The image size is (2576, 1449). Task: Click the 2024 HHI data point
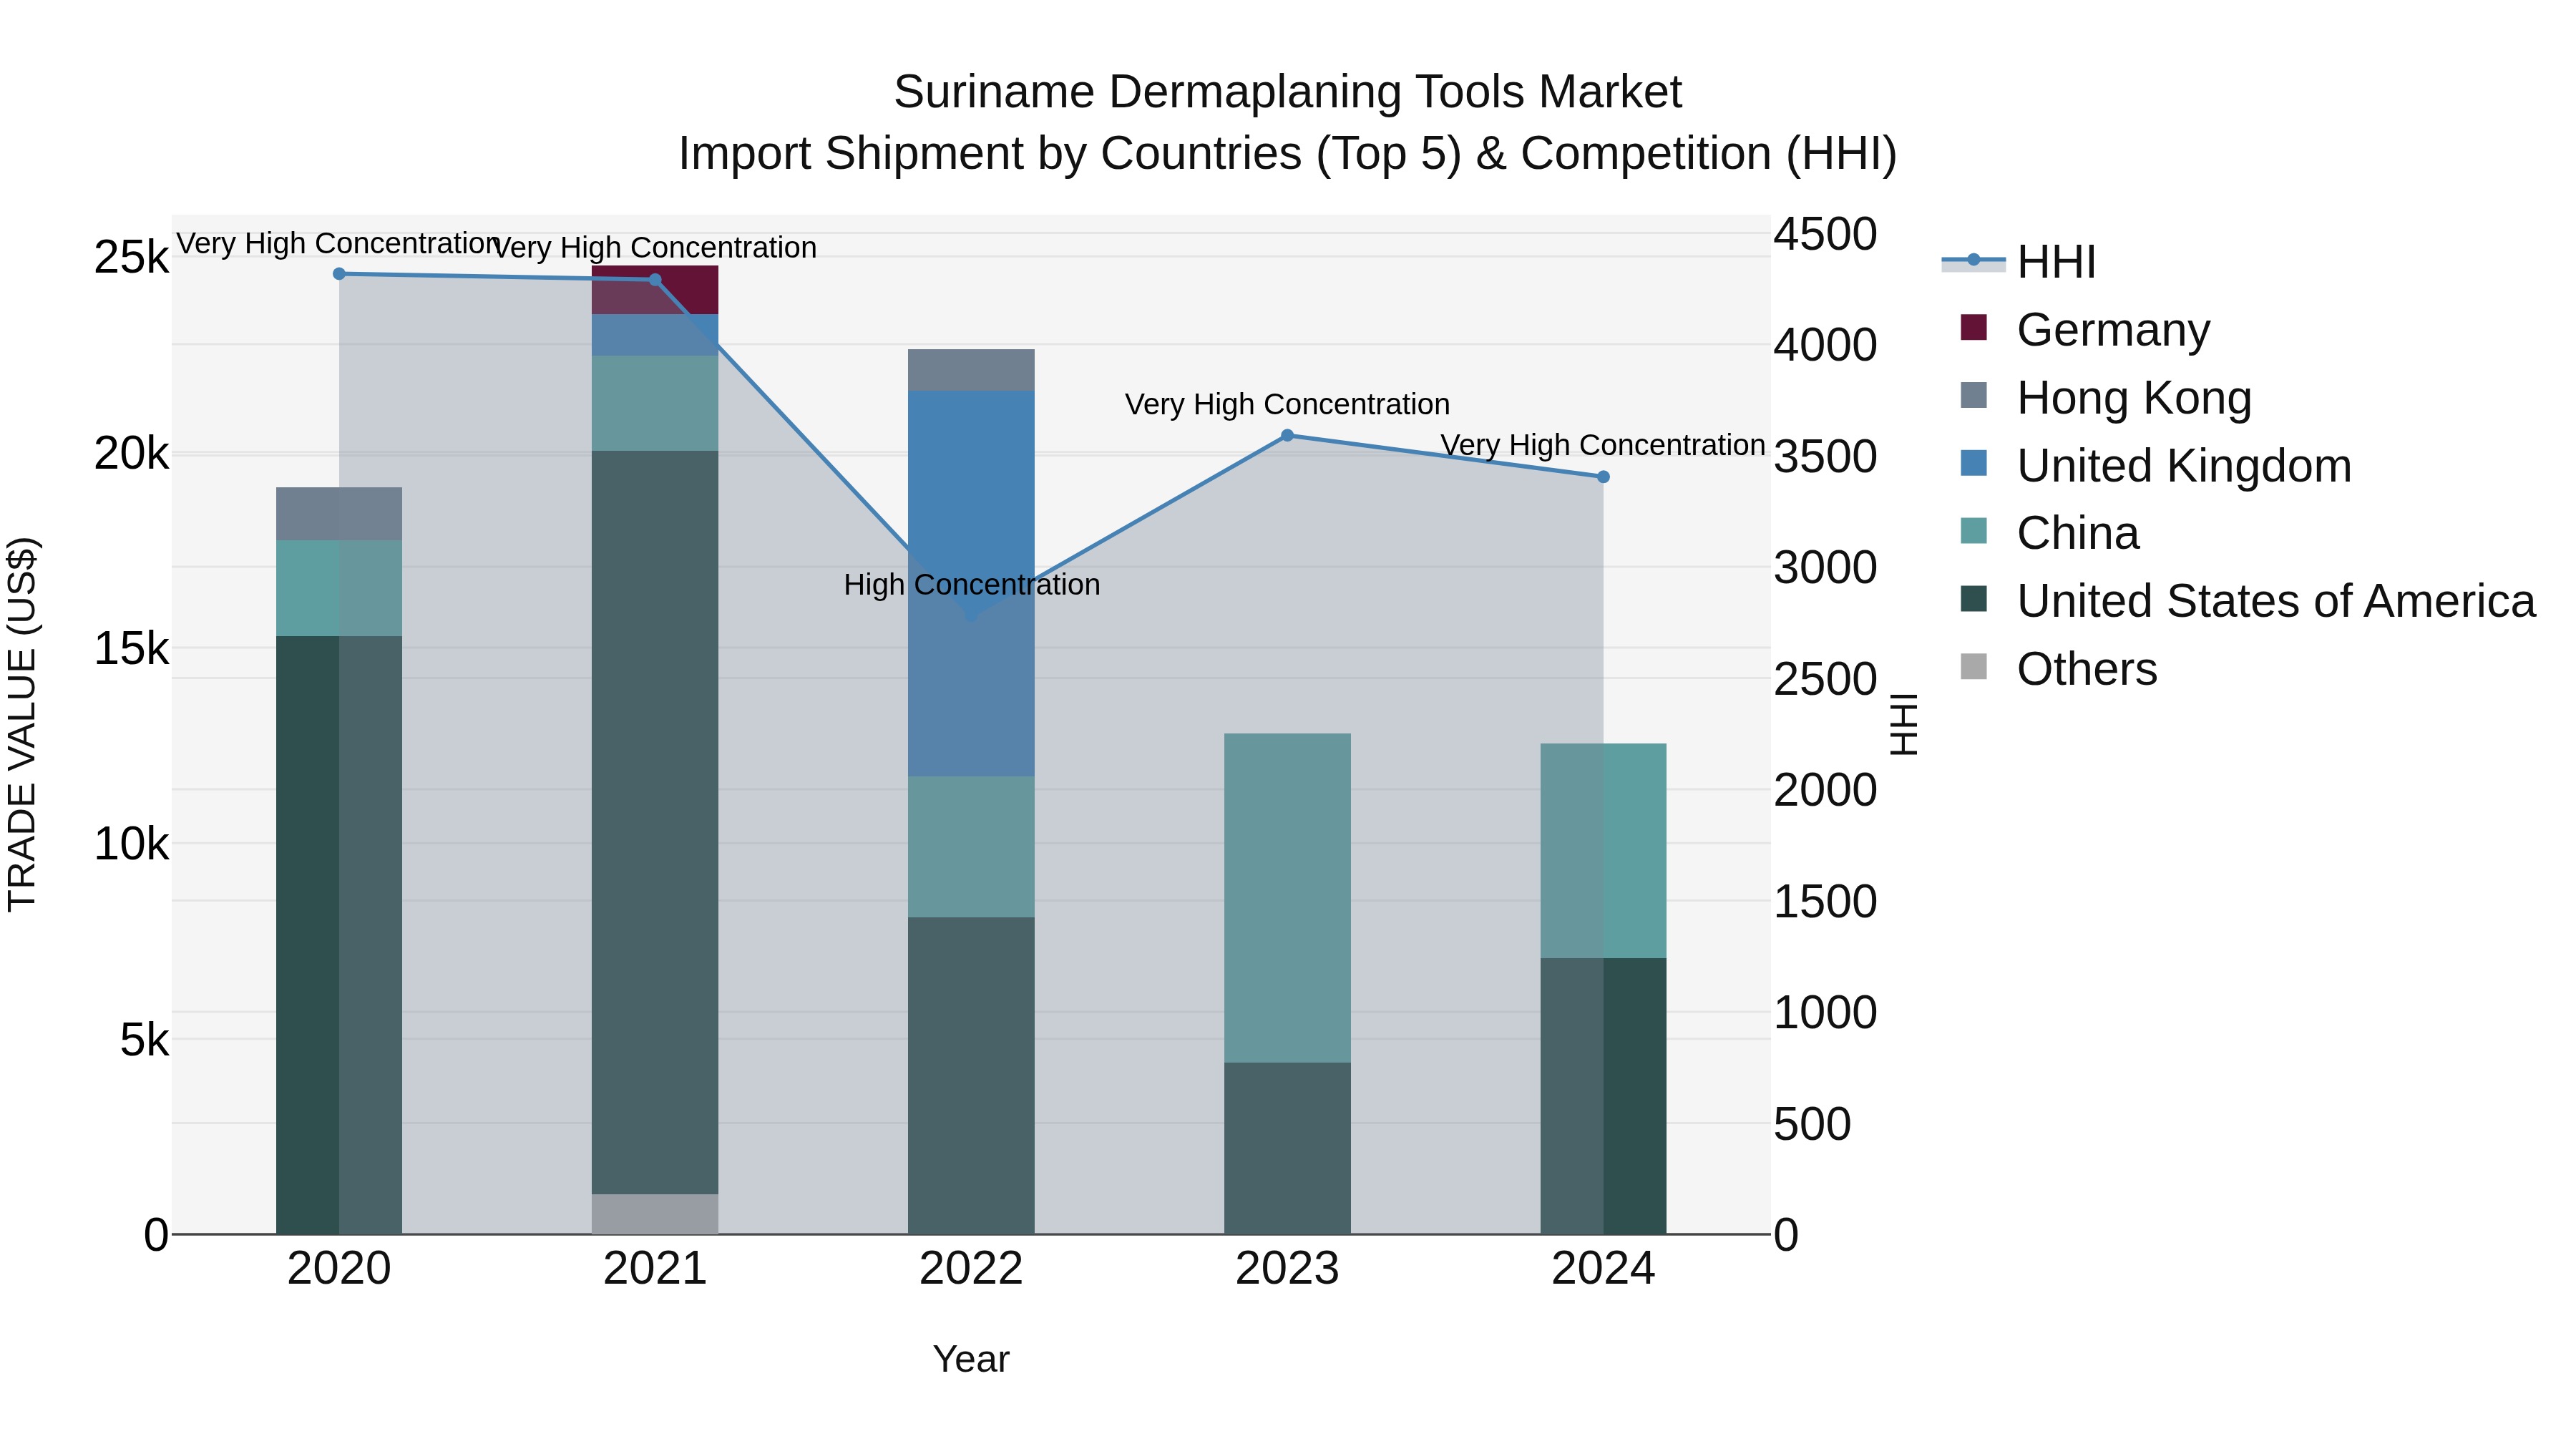click(1603, 477)
